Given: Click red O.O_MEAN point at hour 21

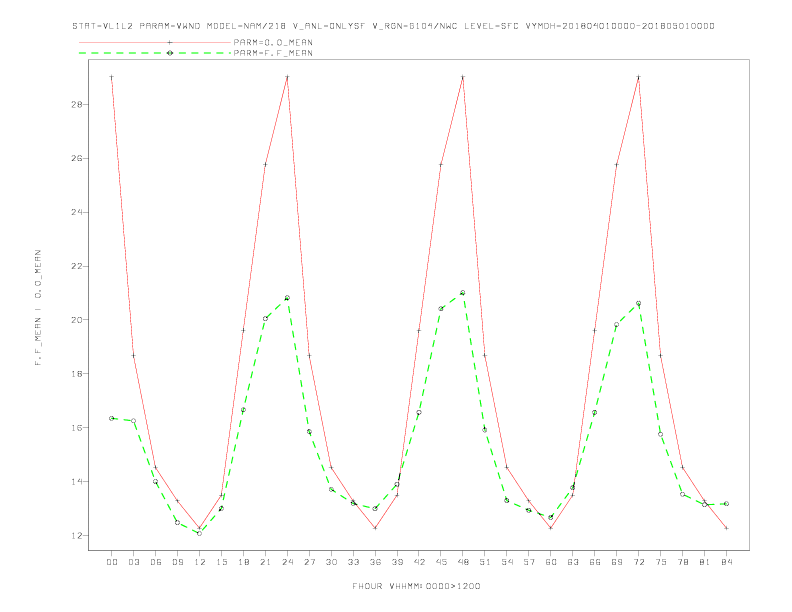Looking at the screenshot, I should pos(265,165).
